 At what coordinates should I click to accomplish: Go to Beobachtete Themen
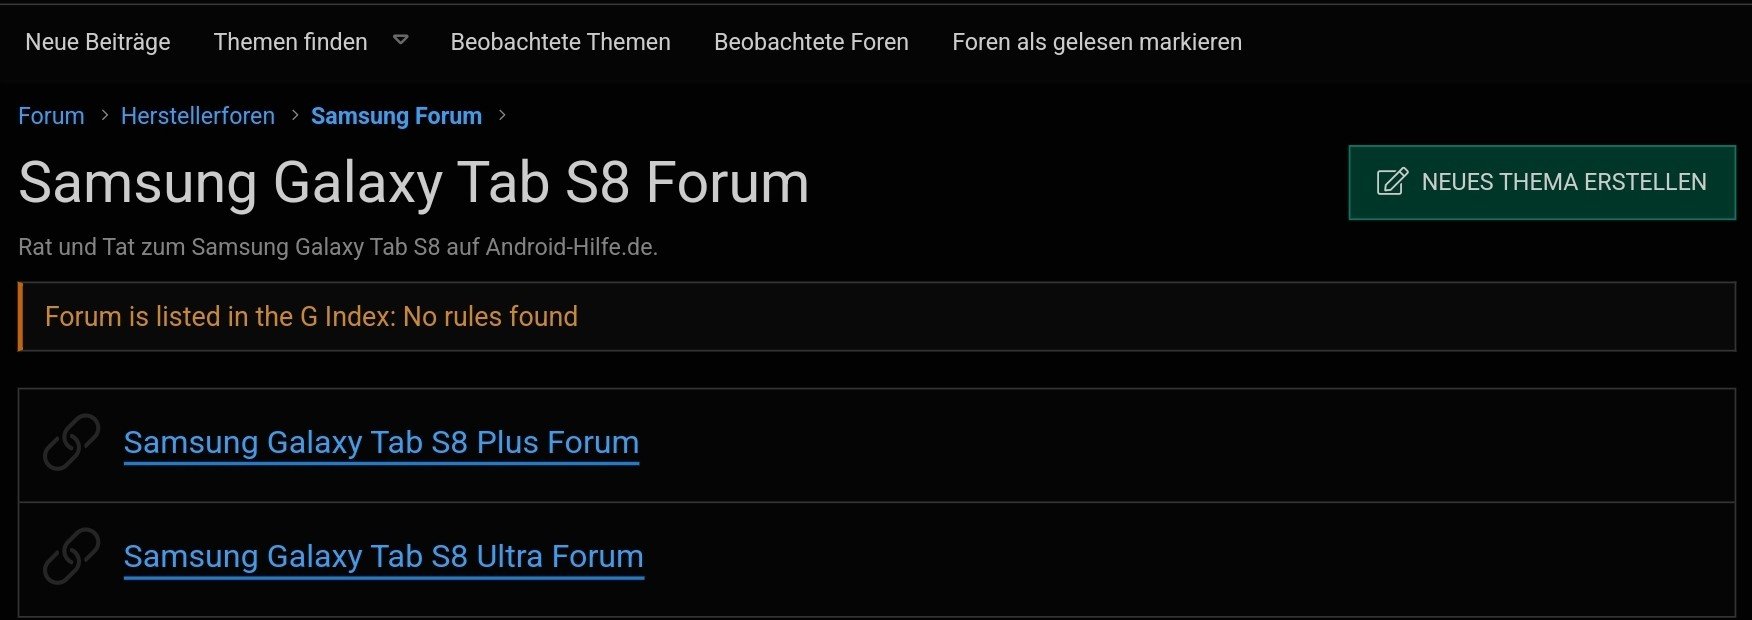click(560, 42)
